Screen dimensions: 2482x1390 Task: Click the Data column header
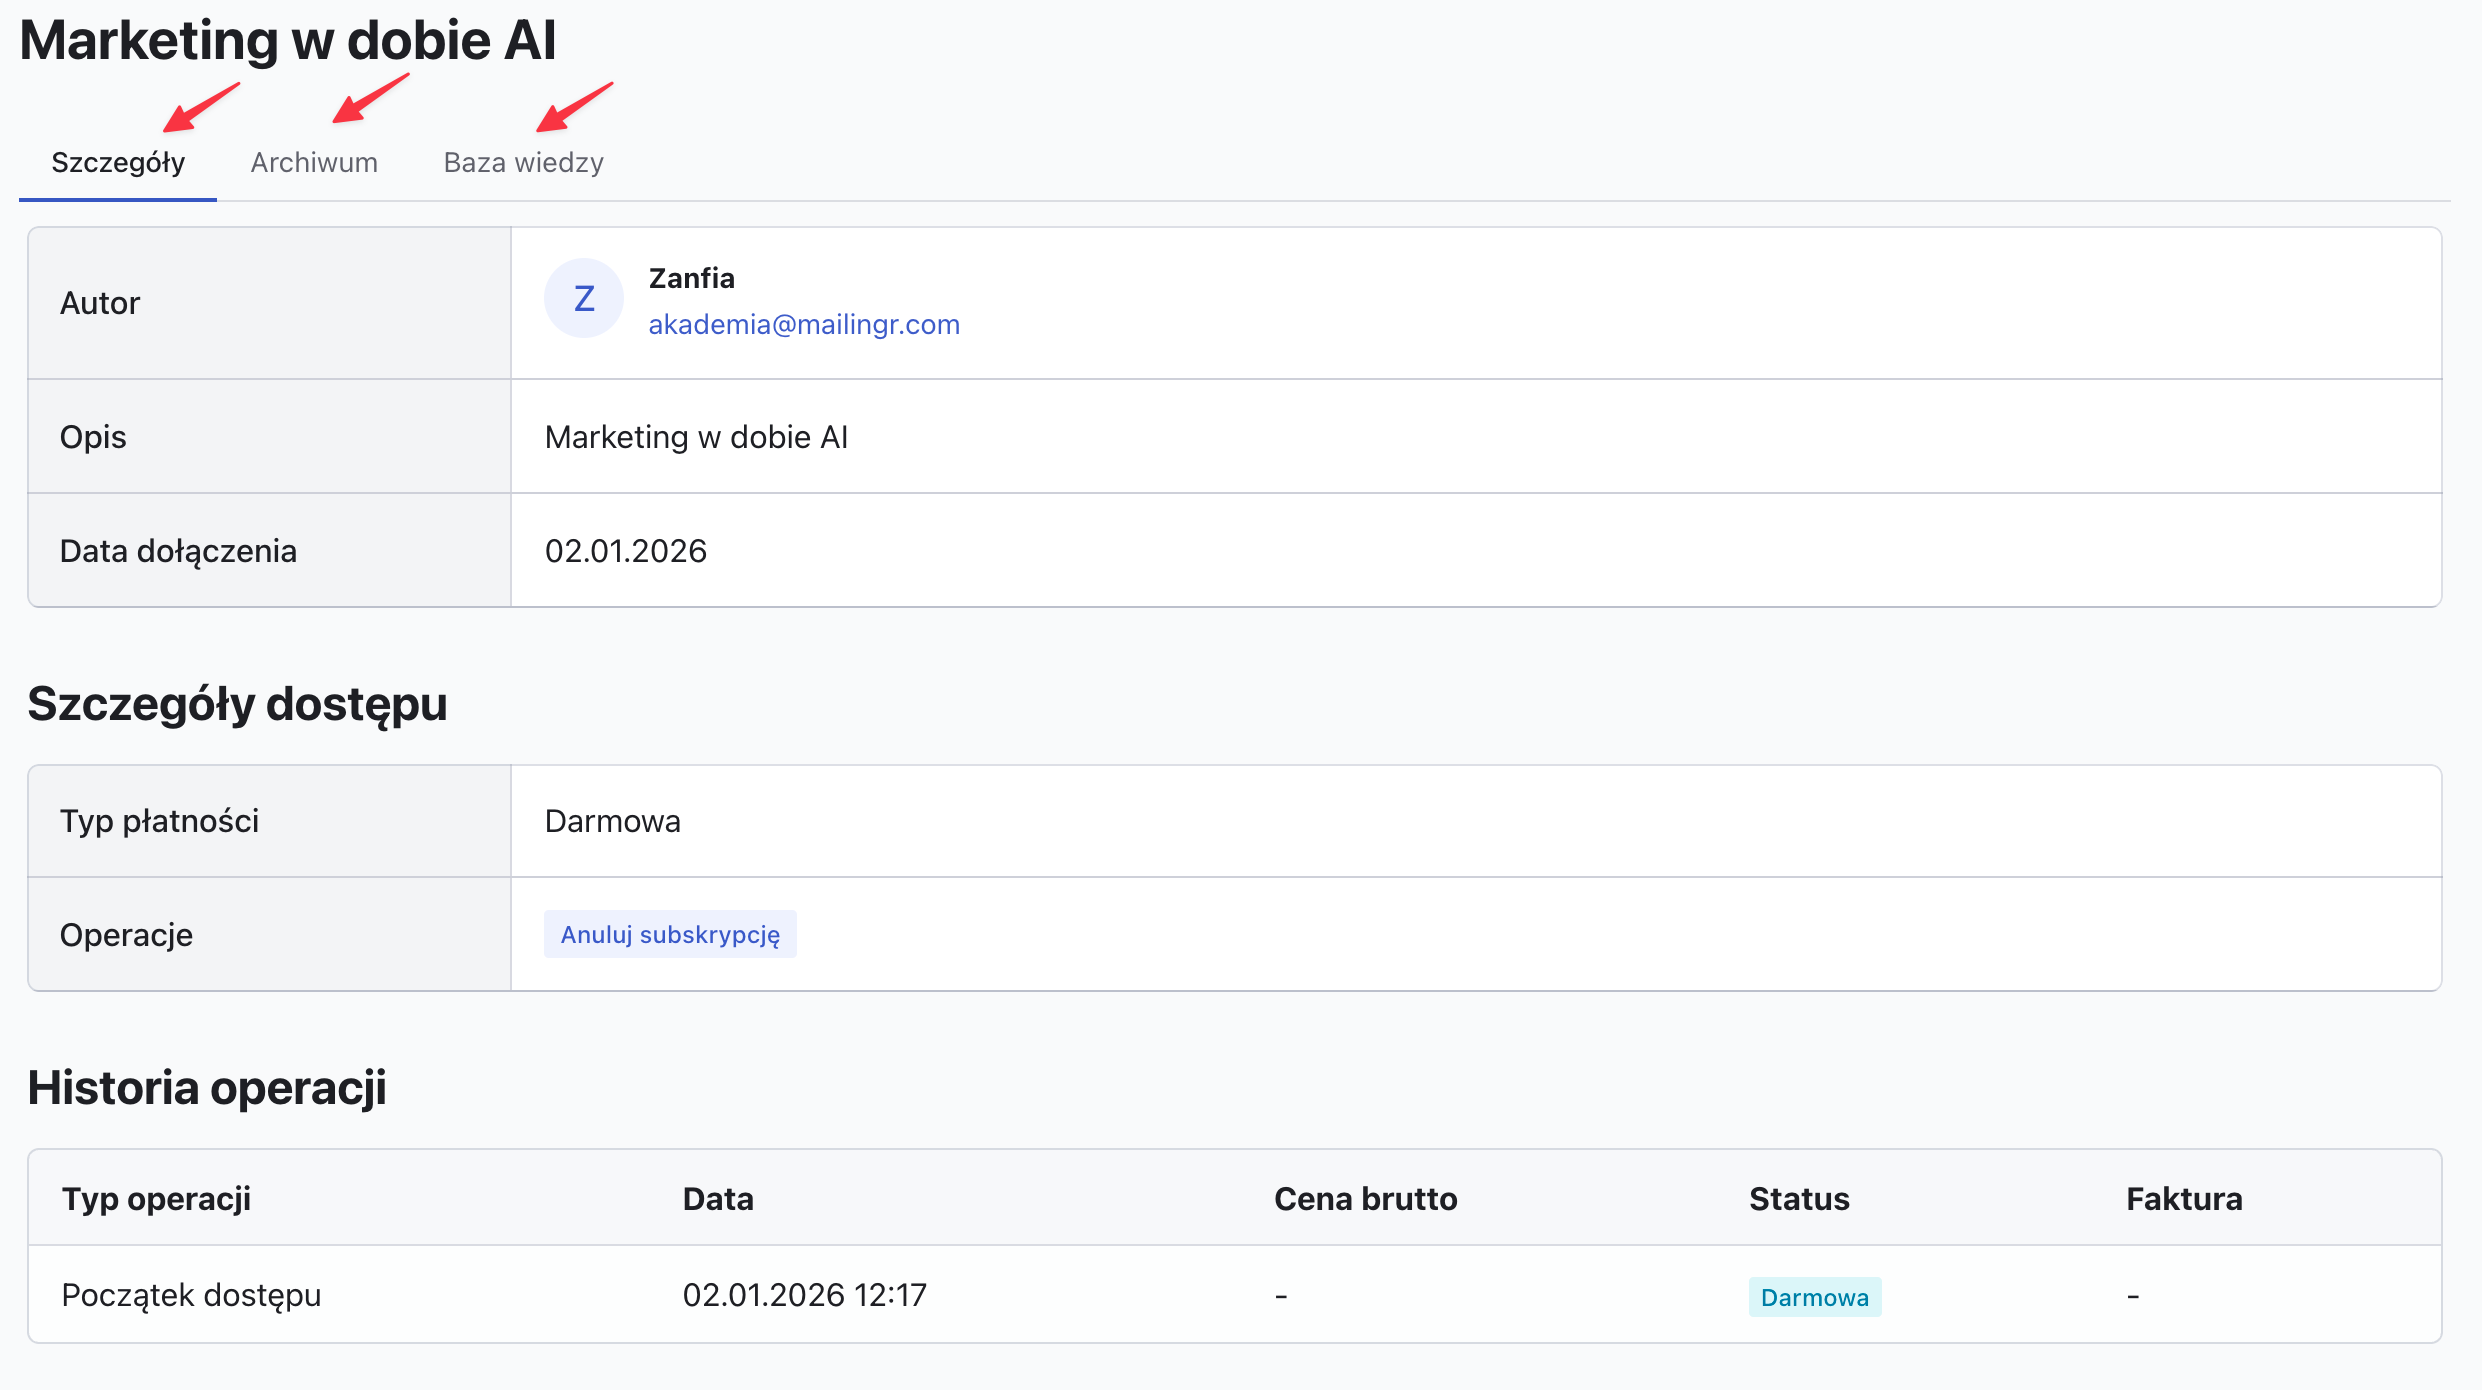tap(718, 1198)
